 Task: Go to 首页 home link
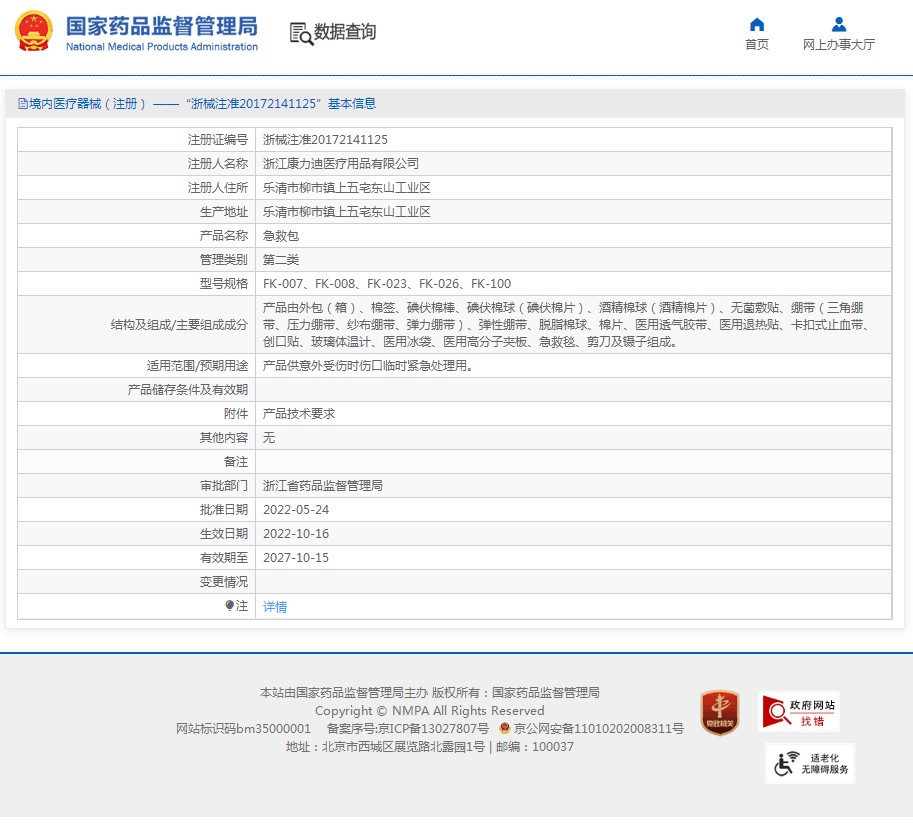coord(756,44)
